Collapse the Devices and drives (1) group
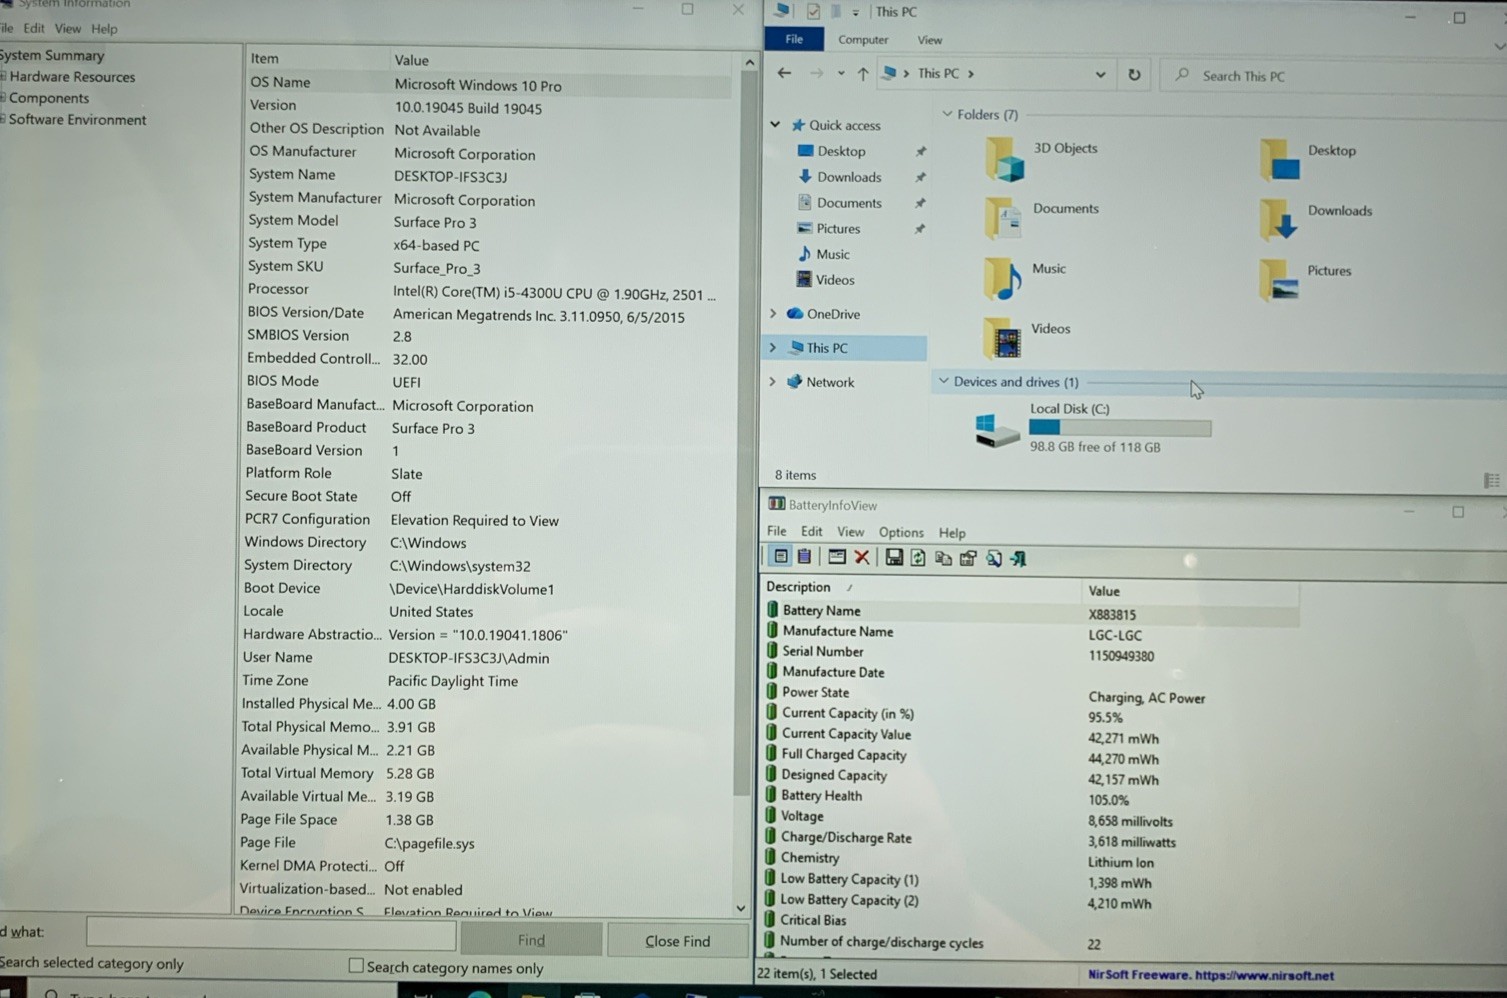The height and width of the screenshot is (998, 1507). pos(943,381)
